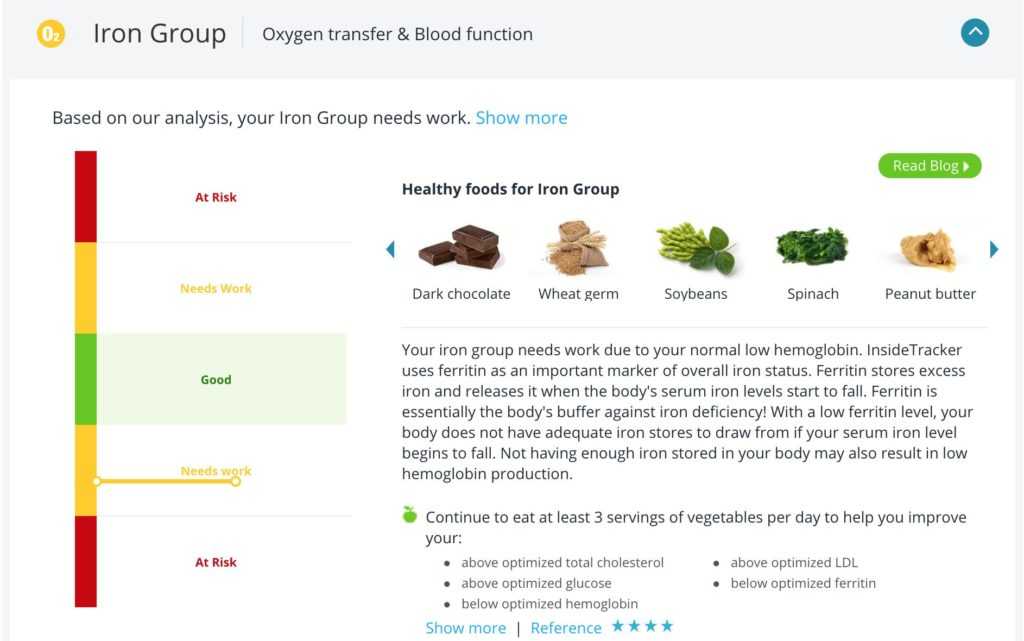
Task: Select the Soybeans image
Action: [696, 249]
